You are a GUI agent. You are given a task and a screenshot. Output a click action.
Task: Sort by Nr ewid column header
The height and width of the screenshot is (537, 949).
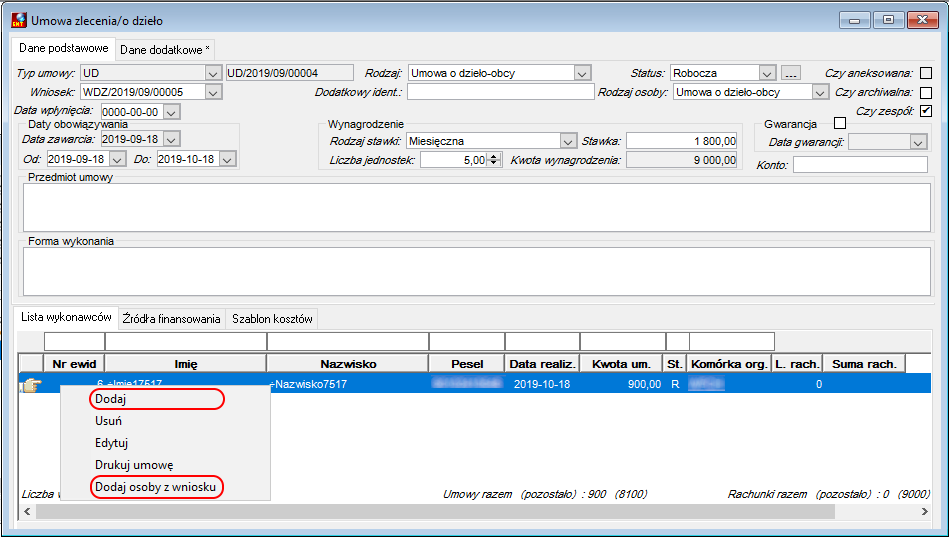[x=74, y=364]
